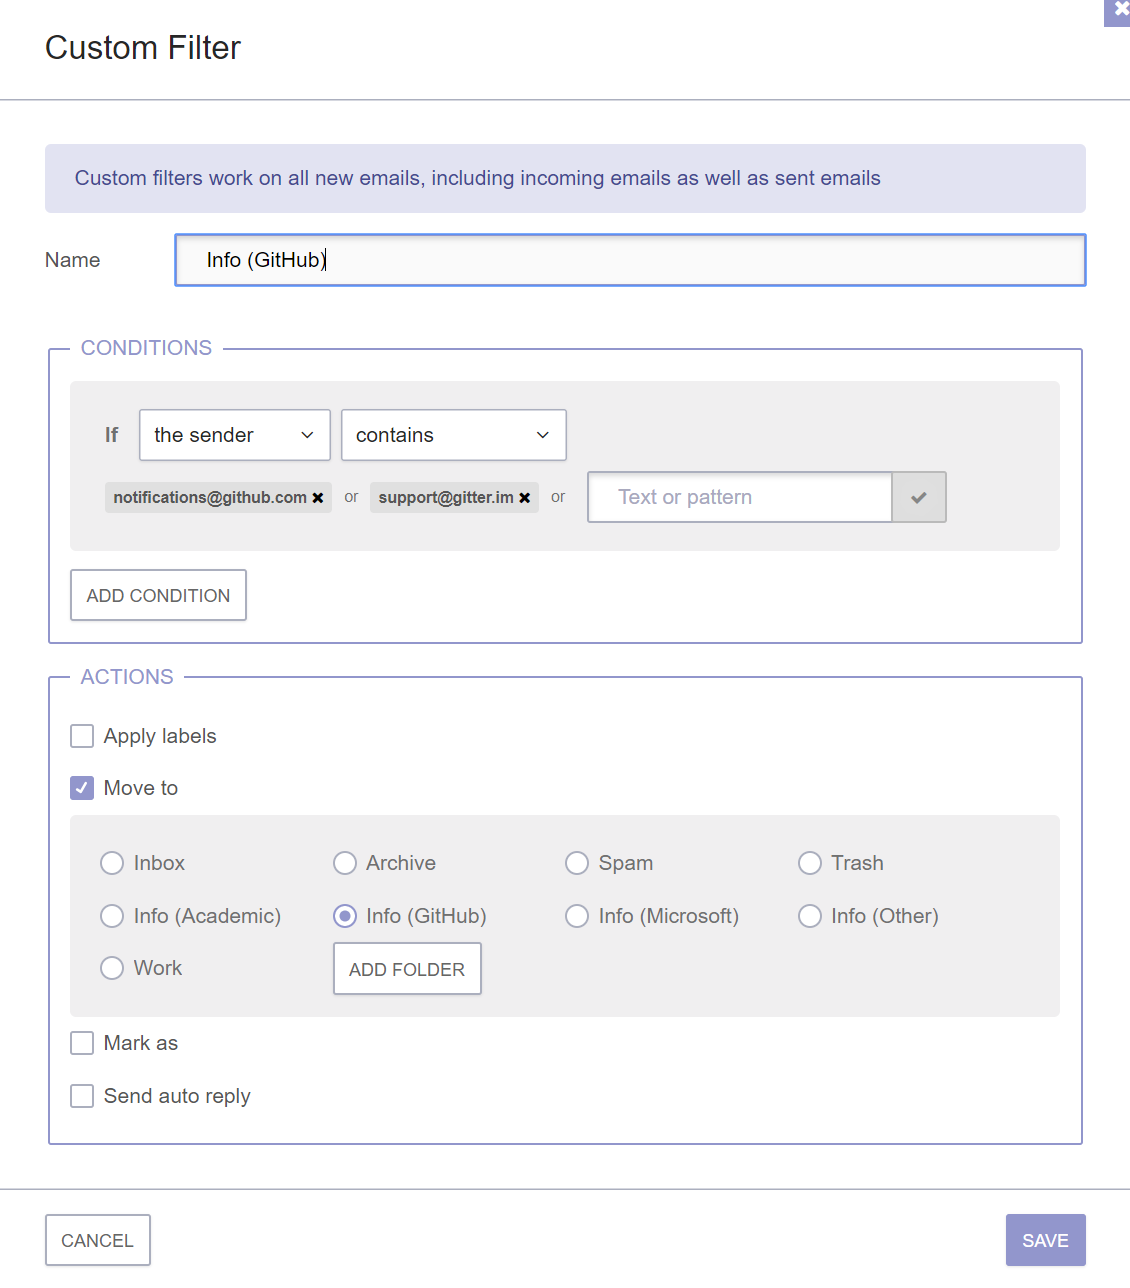Image resolution: width=1130 pixels, height=1288 pixels.
Task: Select the Archive folder option
Action: tap(345, 863)
